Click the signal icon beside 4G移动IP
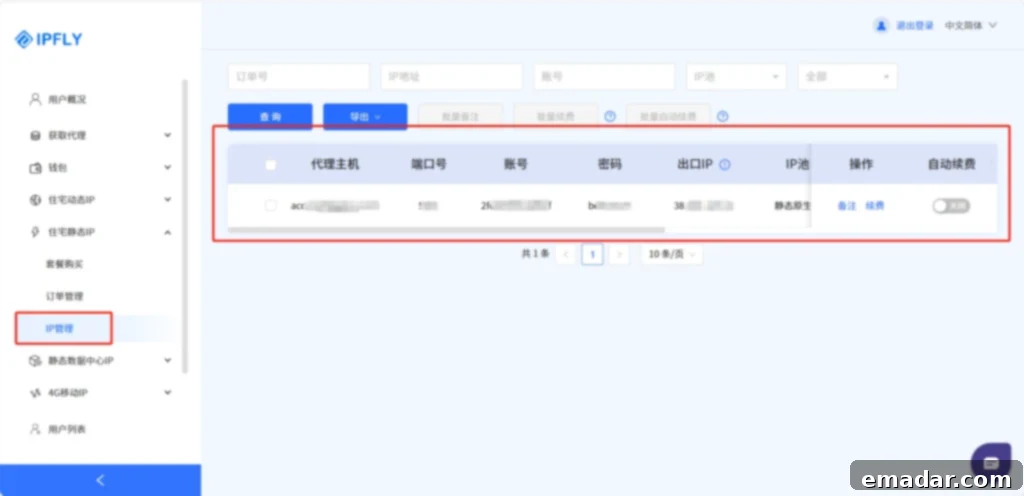The width and height of the screenshot is (1024, 496). tap(35, 393)
